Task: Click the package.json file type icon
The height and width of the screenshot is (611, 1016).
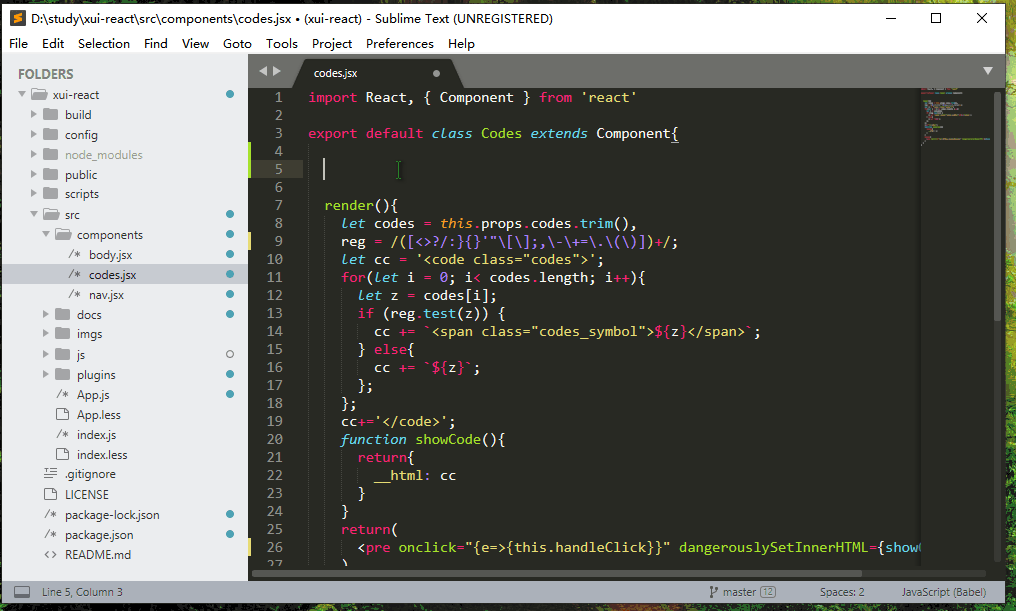Action: [x=51, y=535]
